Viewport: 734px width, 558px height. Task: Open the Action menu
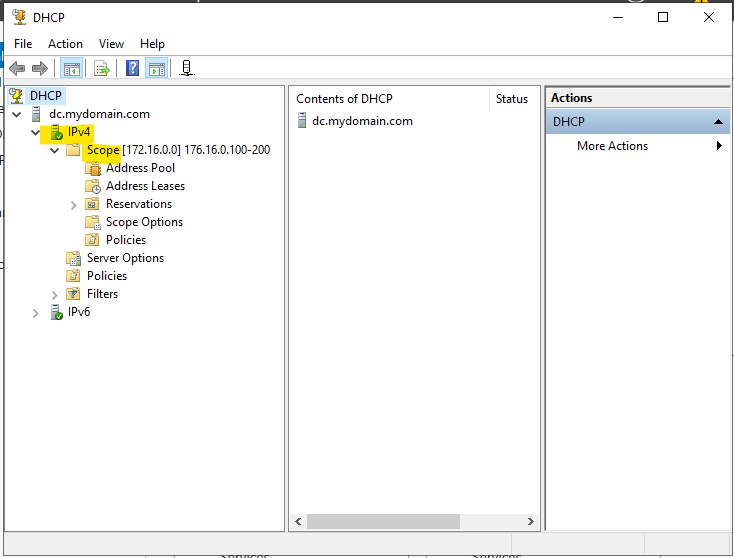tap(65, 44)
